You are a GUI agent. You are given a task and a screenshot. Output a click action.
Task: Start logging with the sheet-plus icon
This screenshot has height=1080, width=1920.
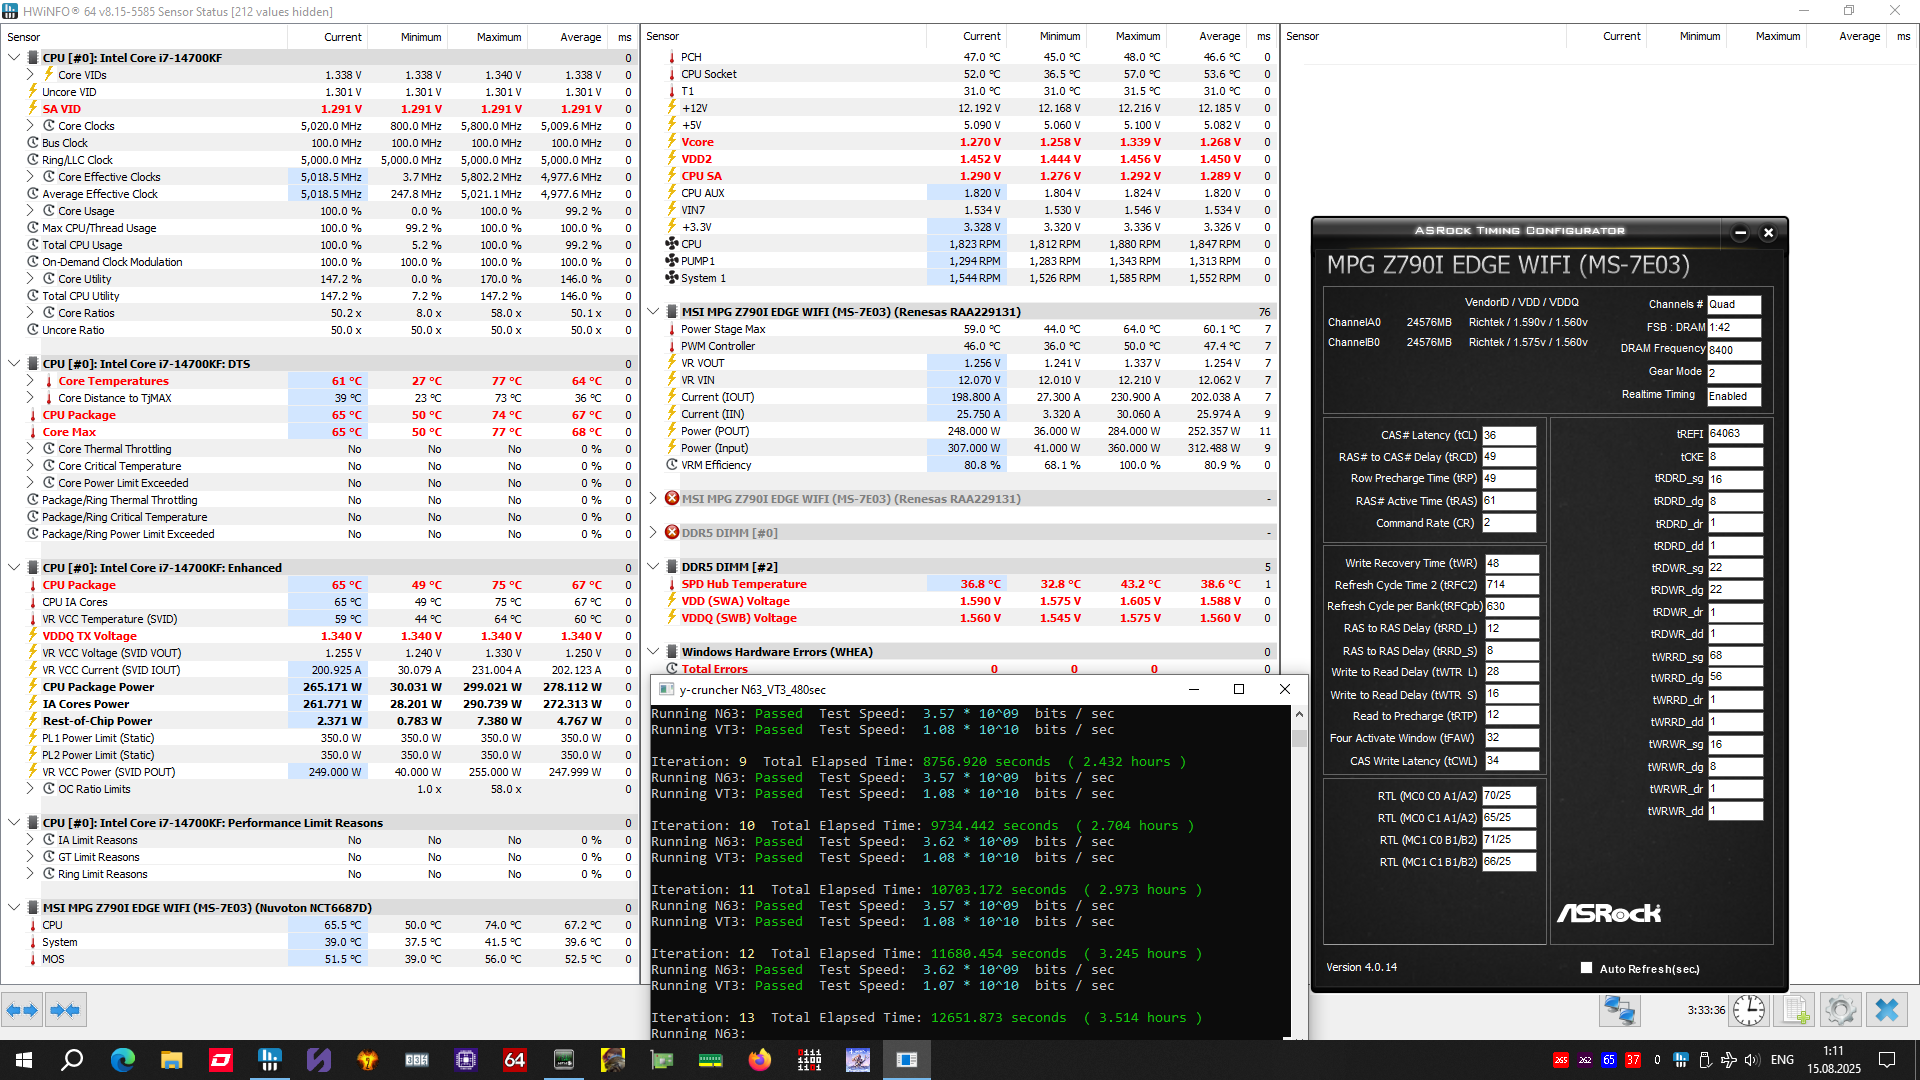(1796, 1010)
